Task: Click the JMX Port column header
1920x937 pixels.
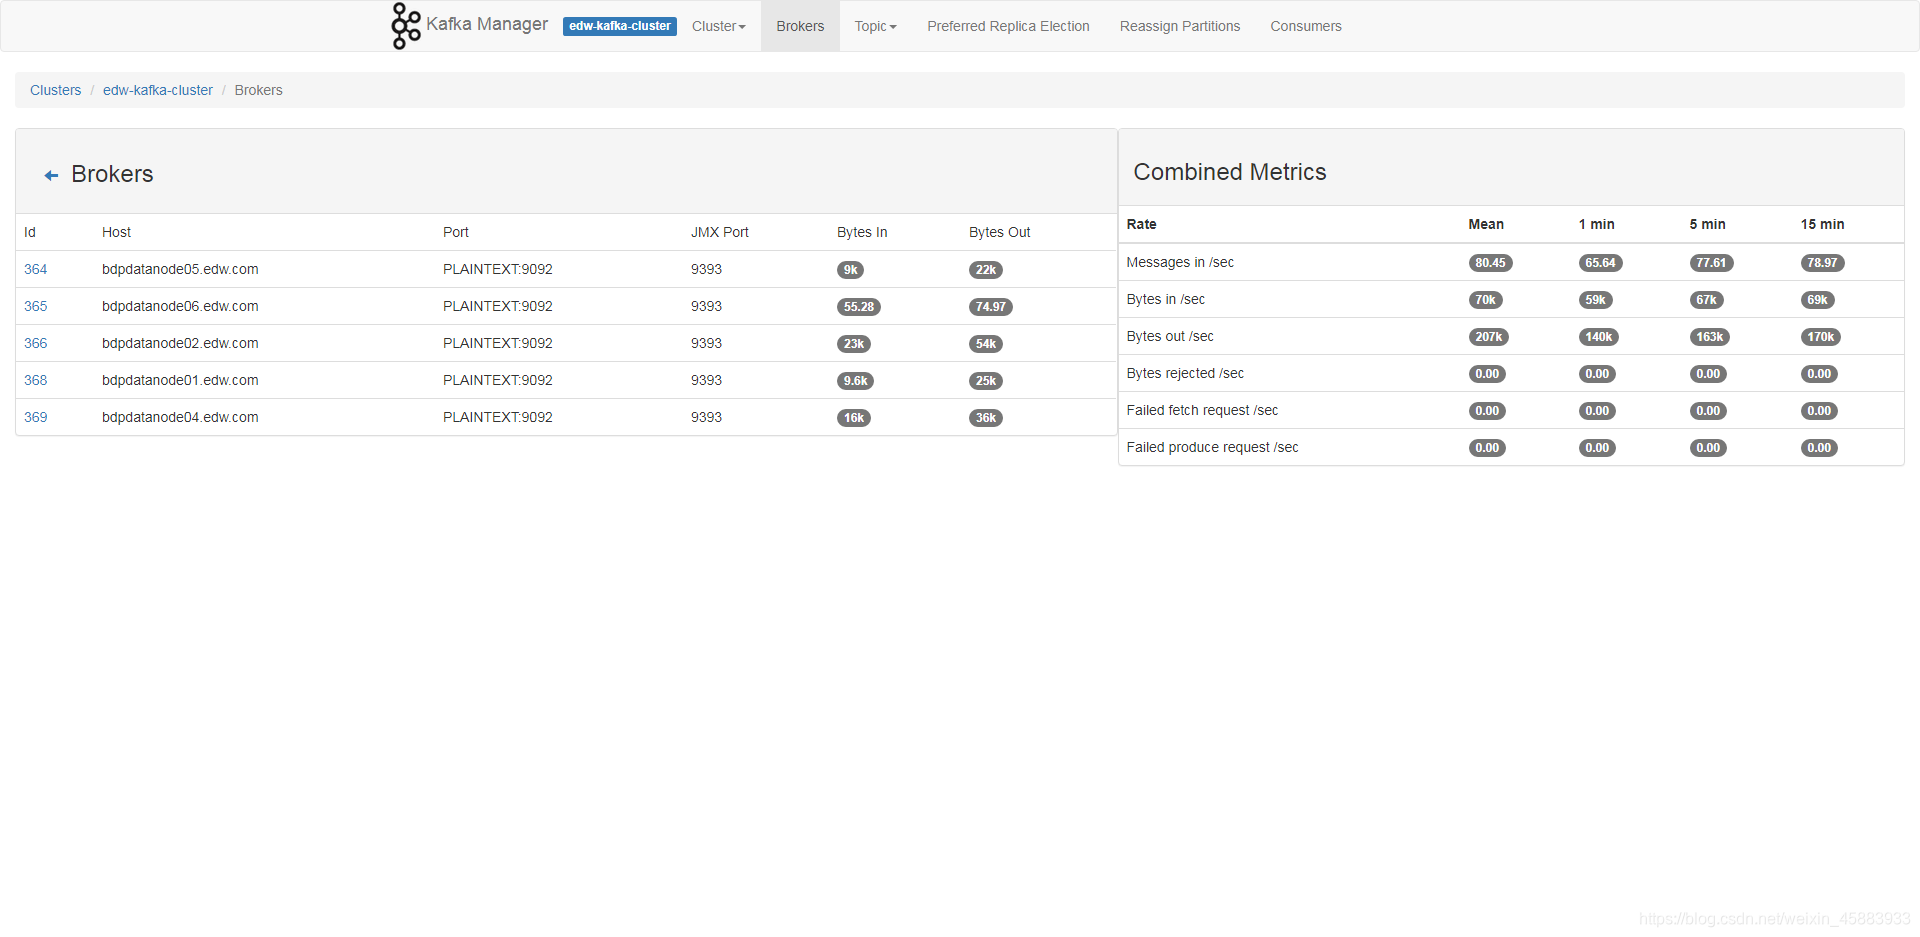Action: (x=719, y=232)
